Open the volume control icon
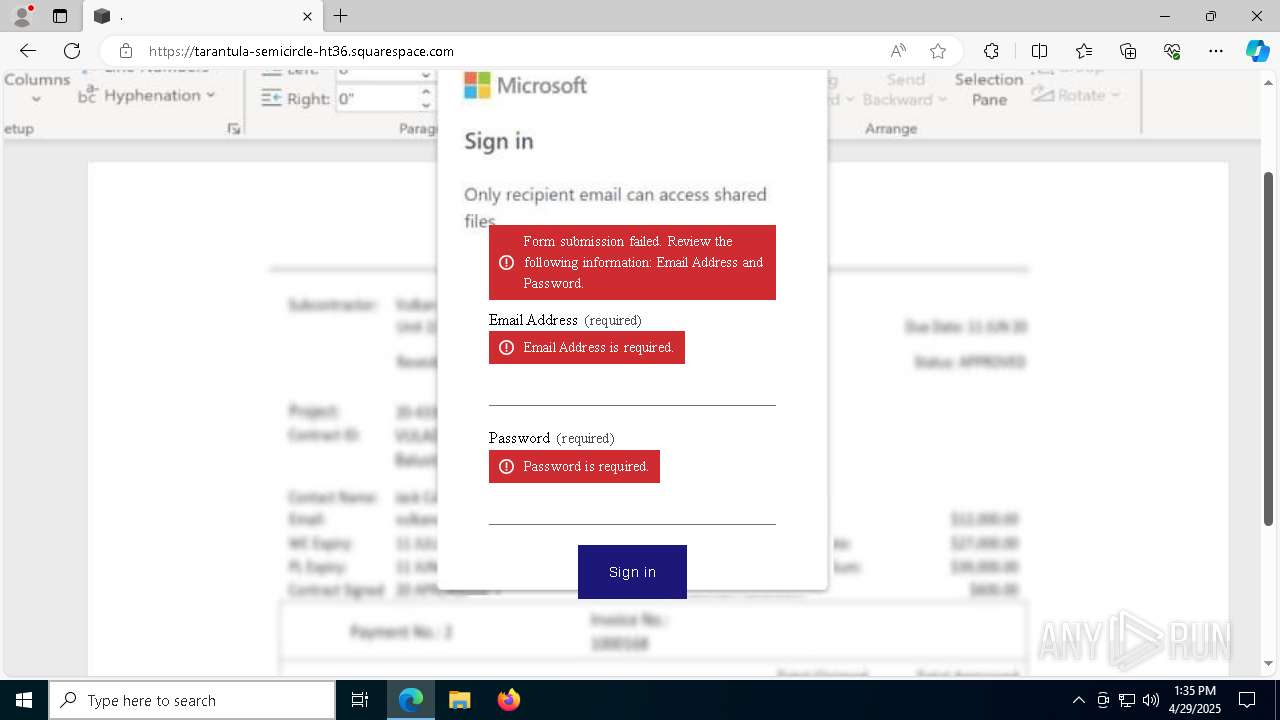 [1150, 700]
